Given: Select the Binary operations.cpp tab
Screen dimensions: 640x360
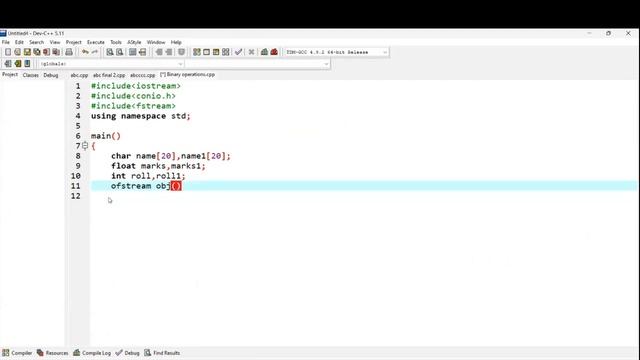Looking at the screenshot, I should [x=187, y=75].
